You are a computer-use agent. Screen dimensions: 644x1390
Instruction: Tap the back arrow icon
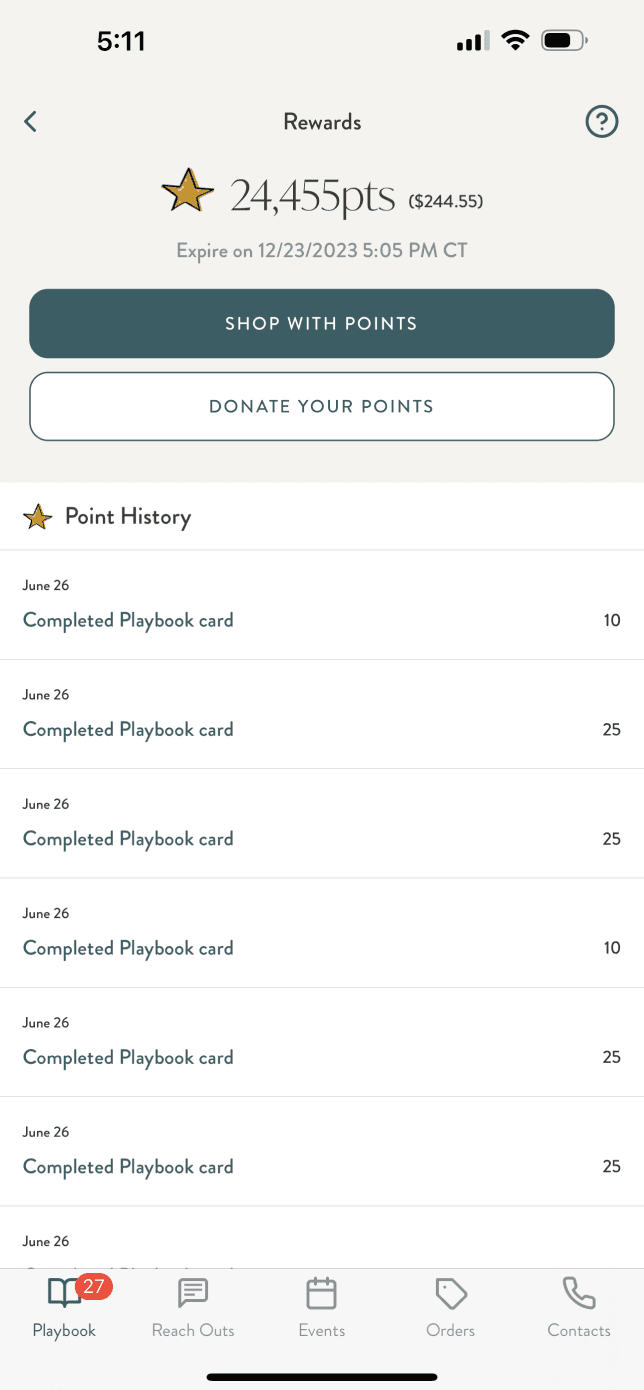pos(31,122)
